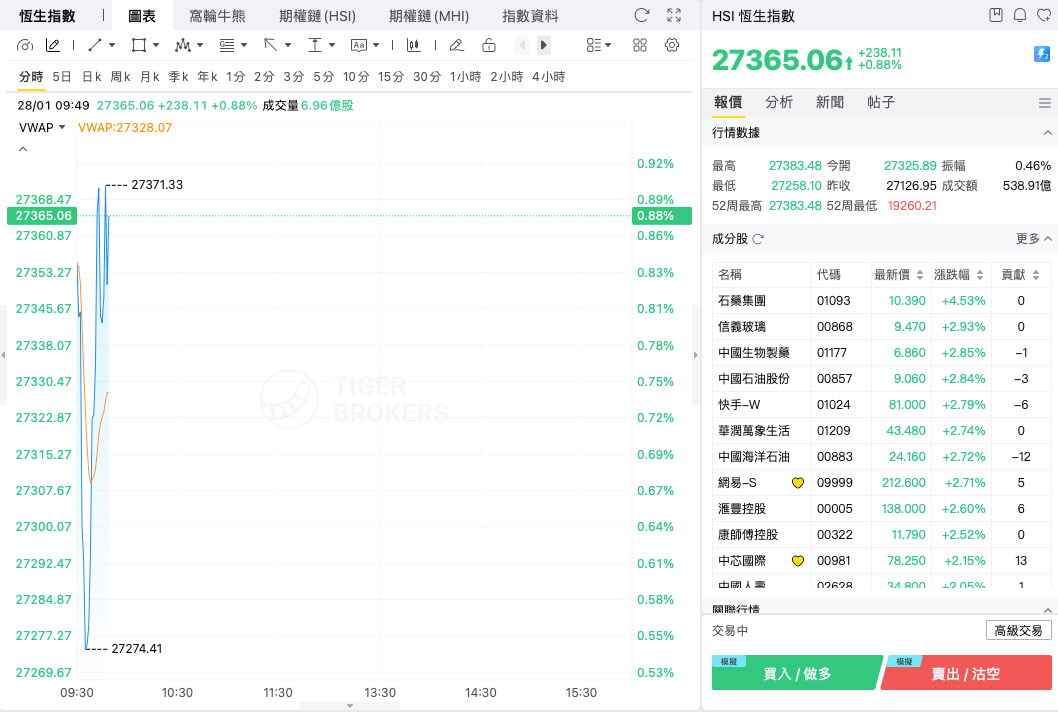This screenshot has width=1058, height=714.
Task: Click the right panel collapse arrow beside chart
Action: (x=696, y=355)
